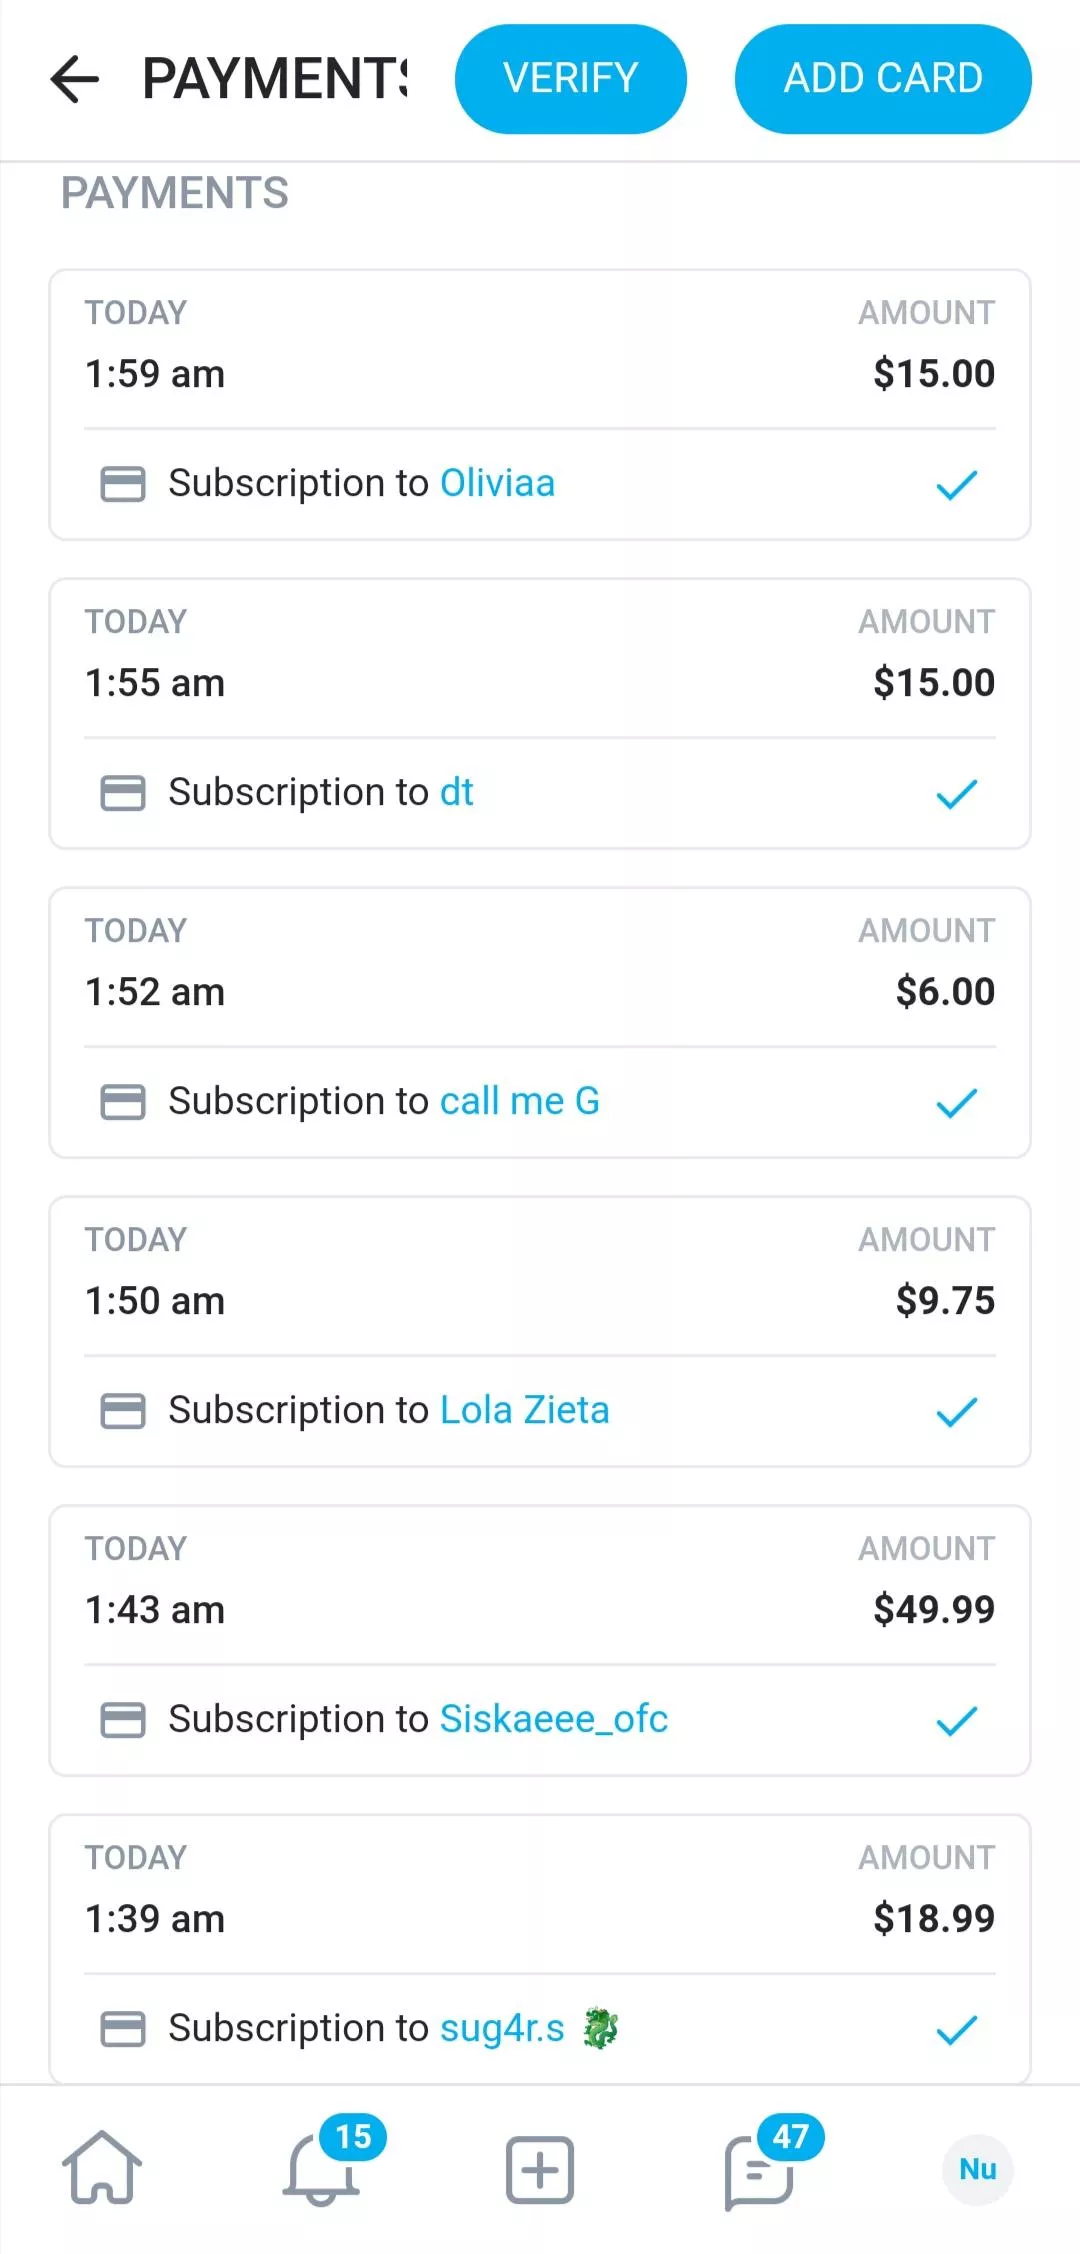The height and width of the screenshot is (2254, 1080).
Task: Tap the new post plus icon
Action: pyautogui.click(x=540, y=2170)
